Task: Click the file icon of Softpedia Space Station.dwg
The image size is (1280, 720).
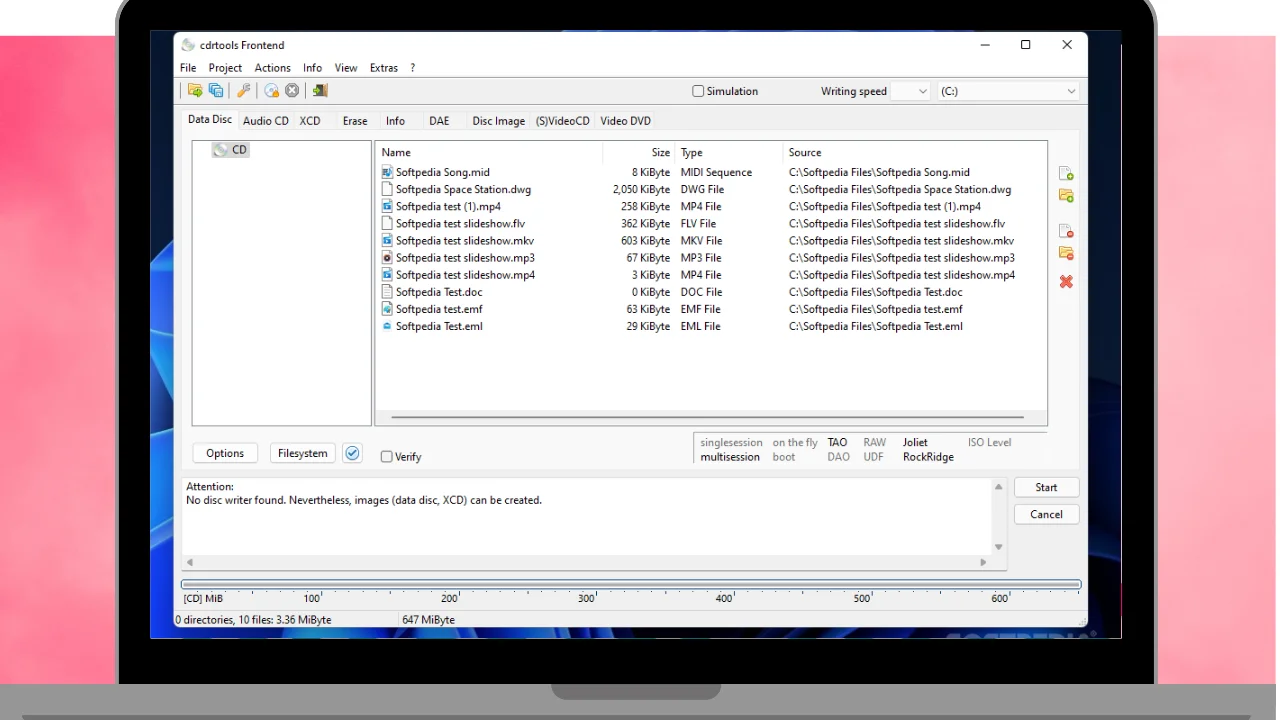Action: pyautogui.click(x=387, y=189)
